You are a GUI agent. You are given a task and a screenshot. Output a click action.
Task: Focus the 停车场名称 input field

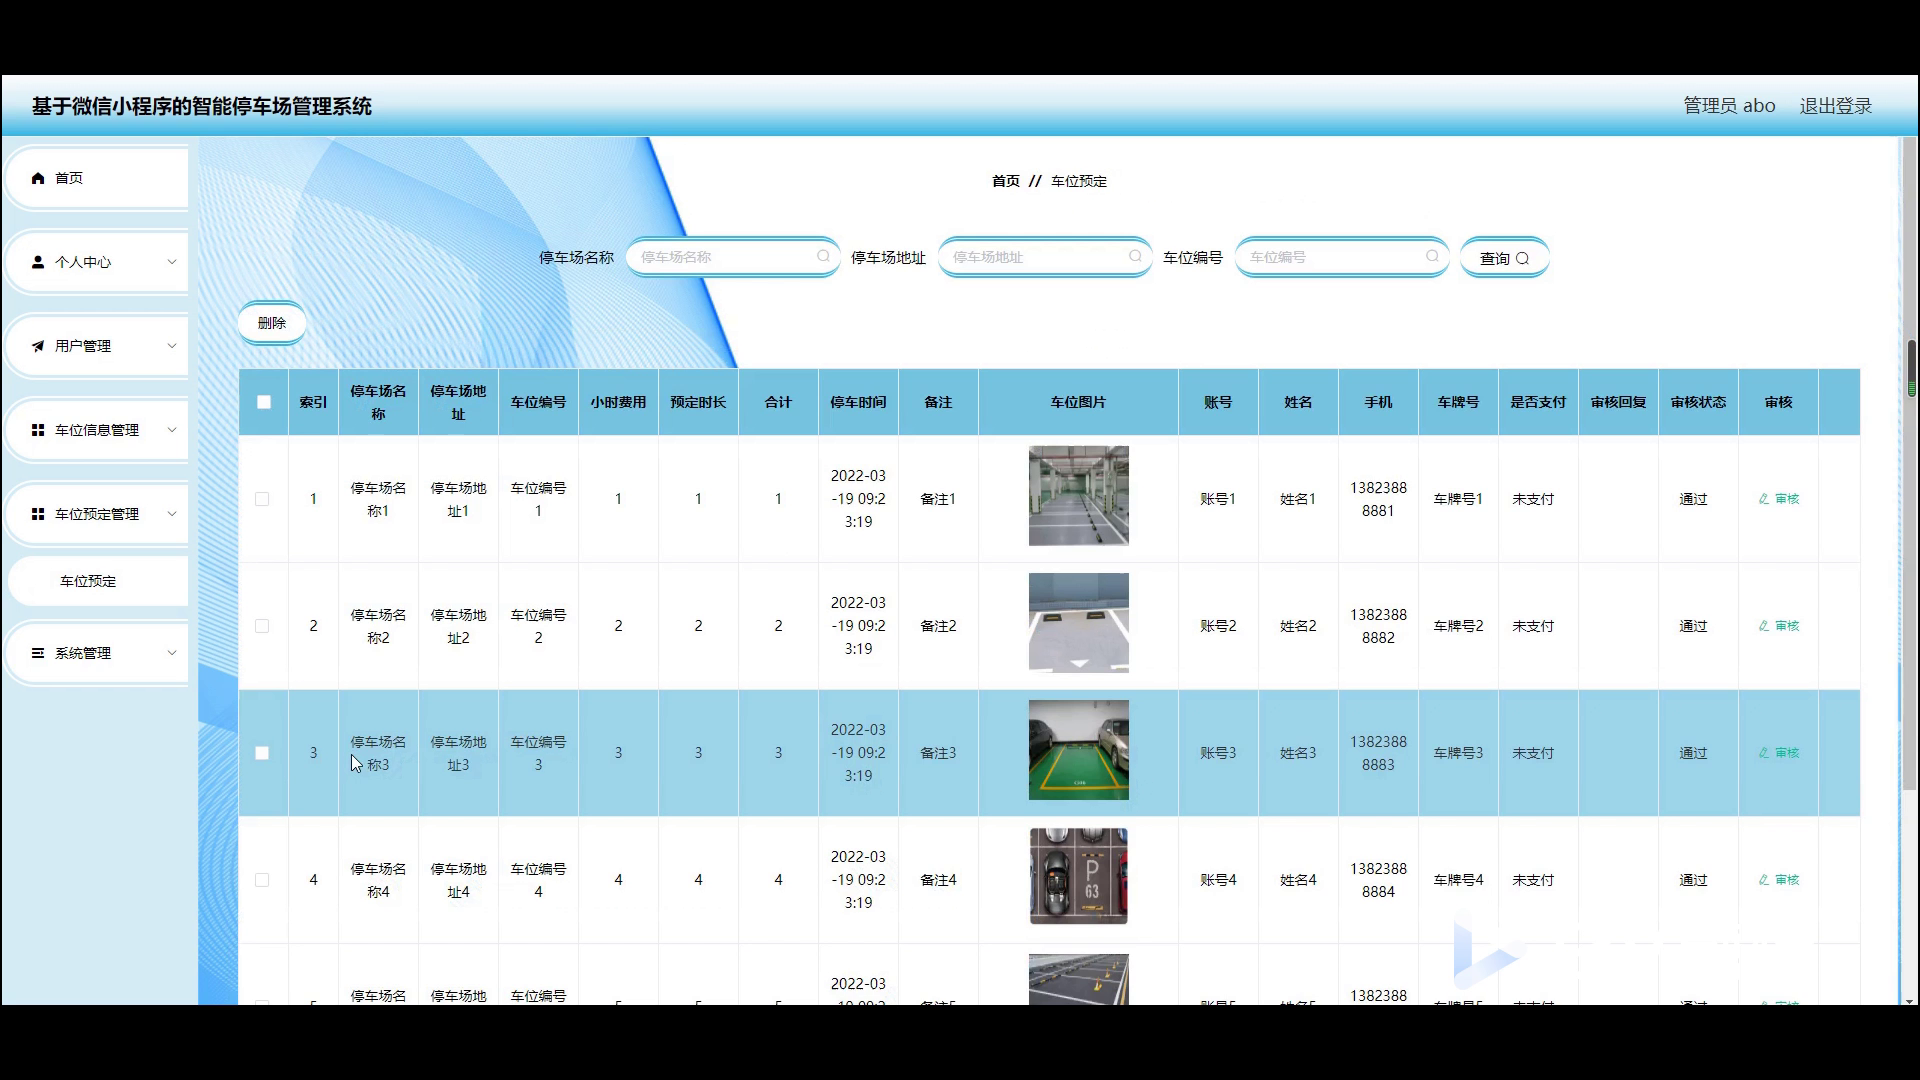click(x=732, y=257)
